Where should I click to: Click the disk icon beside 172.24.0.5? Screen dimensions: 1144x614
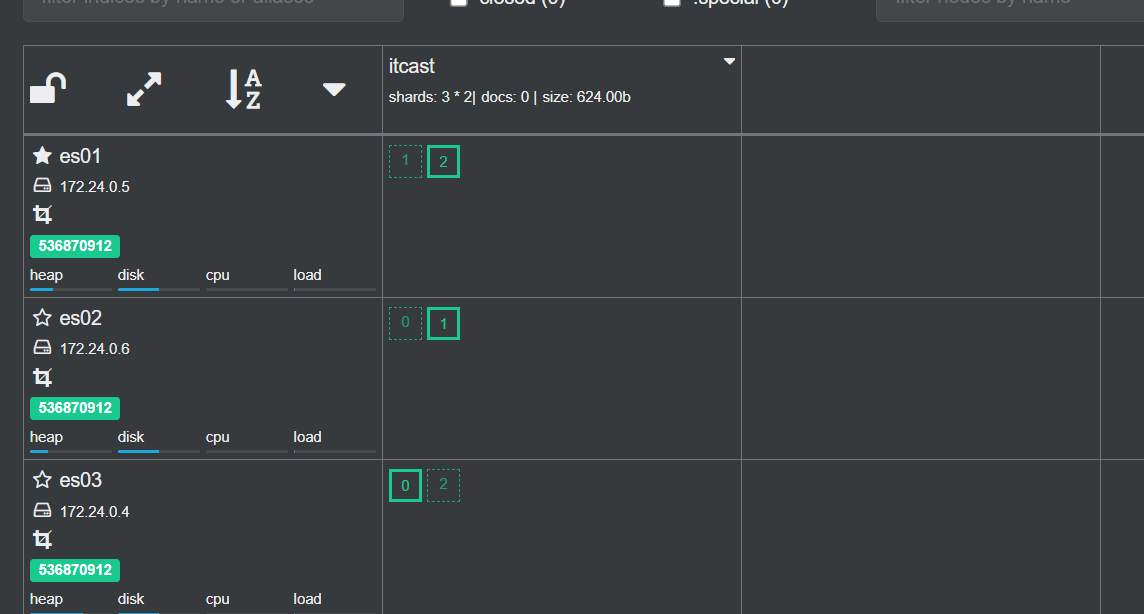click(42, 186)
